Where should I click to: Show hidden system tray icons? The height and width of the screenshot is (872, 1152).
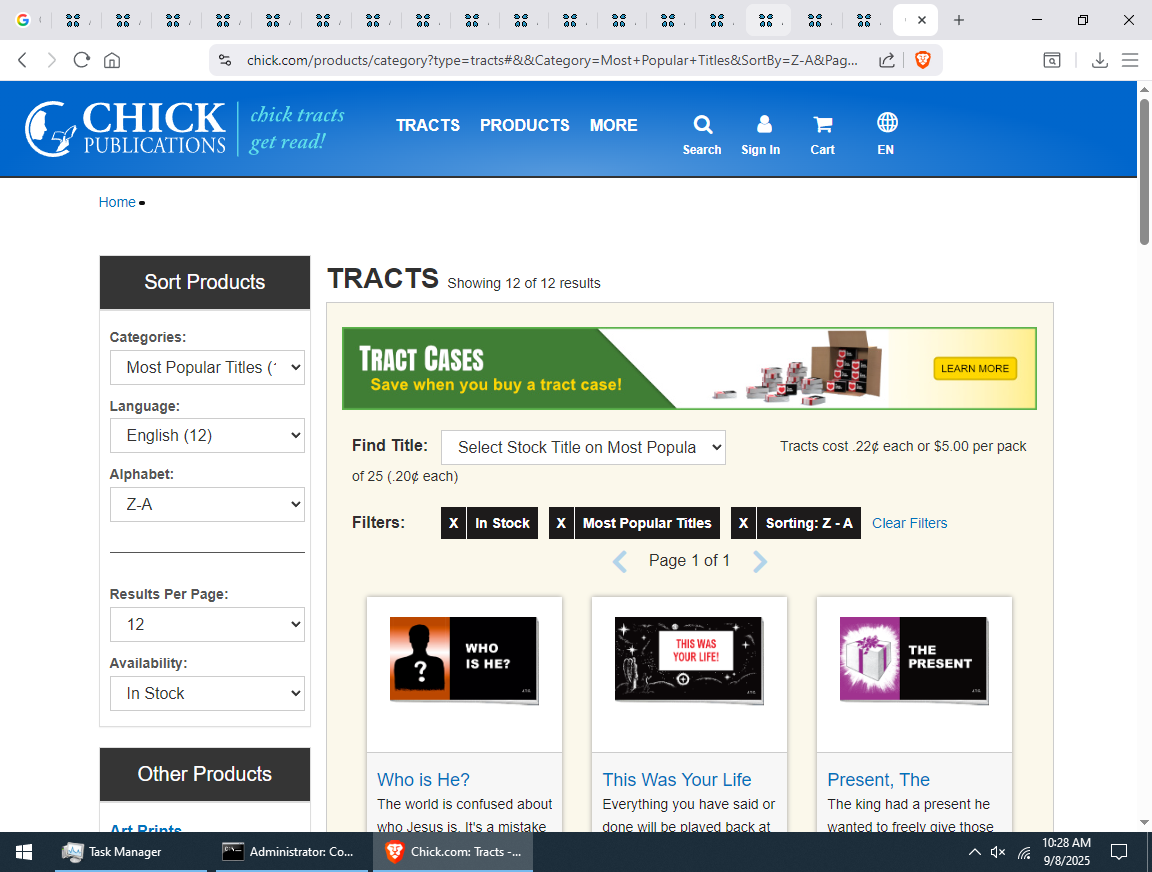pos(974,852)
